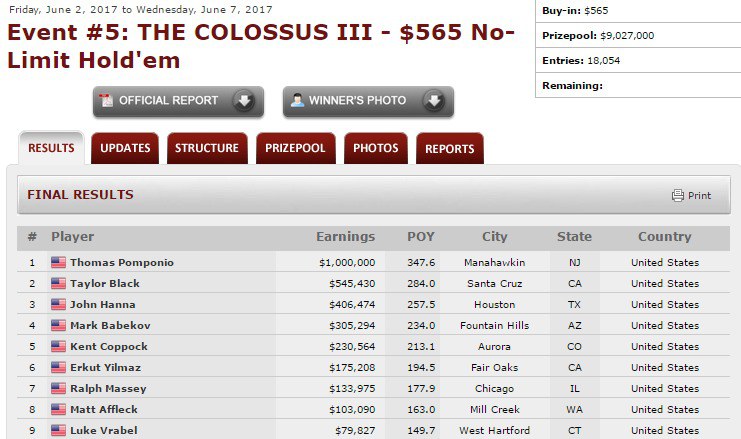View the Photos tab
741x439 pixels.
[x=375, y=149]
